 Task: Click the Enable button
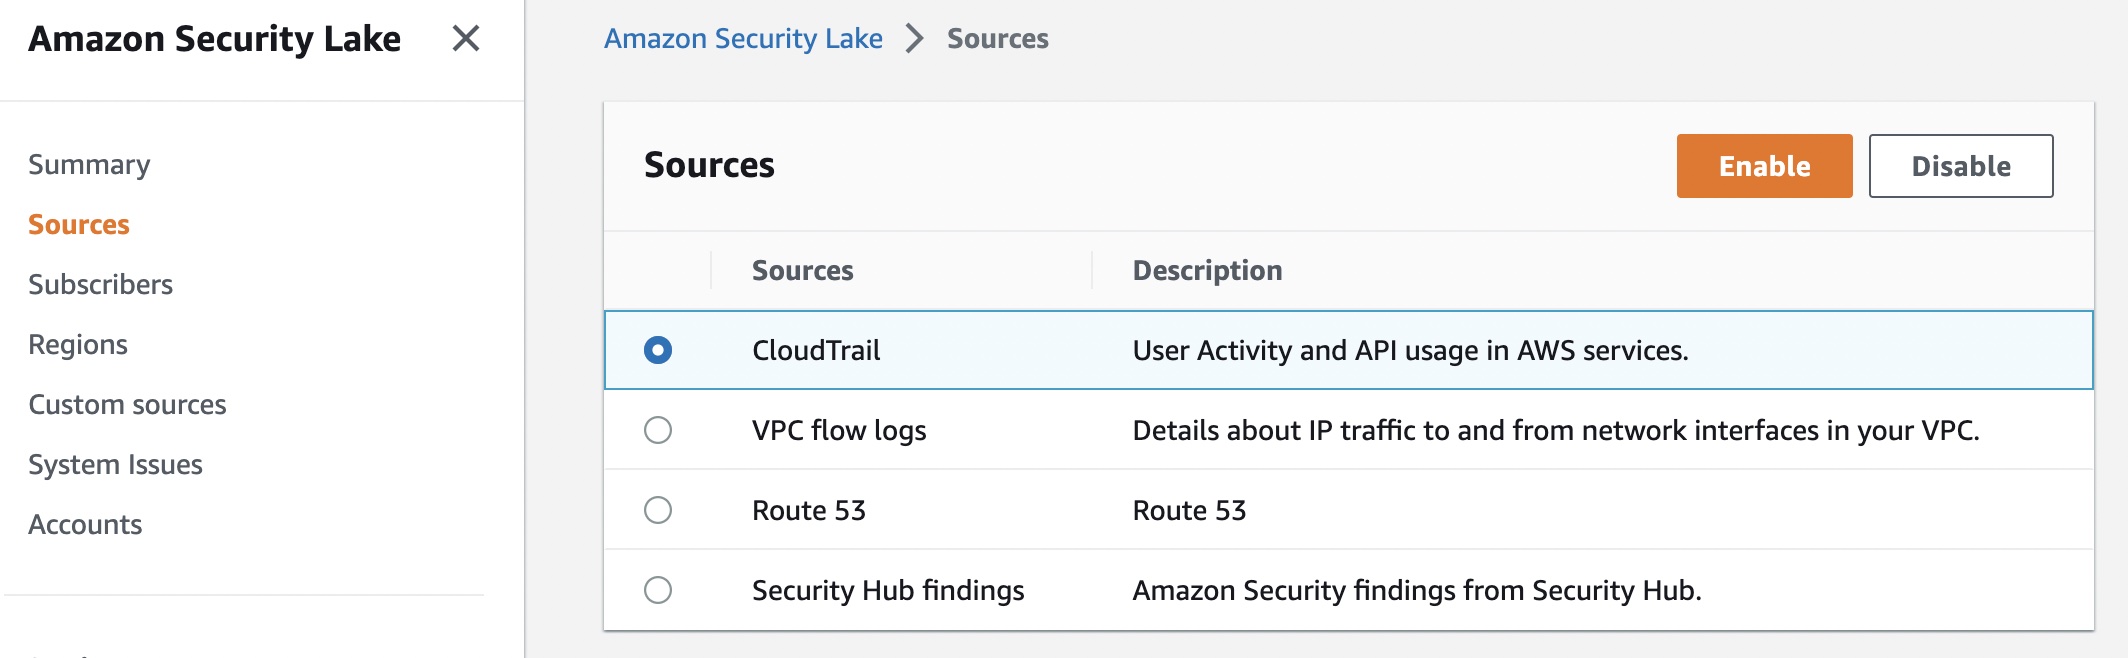(1764, 166)
